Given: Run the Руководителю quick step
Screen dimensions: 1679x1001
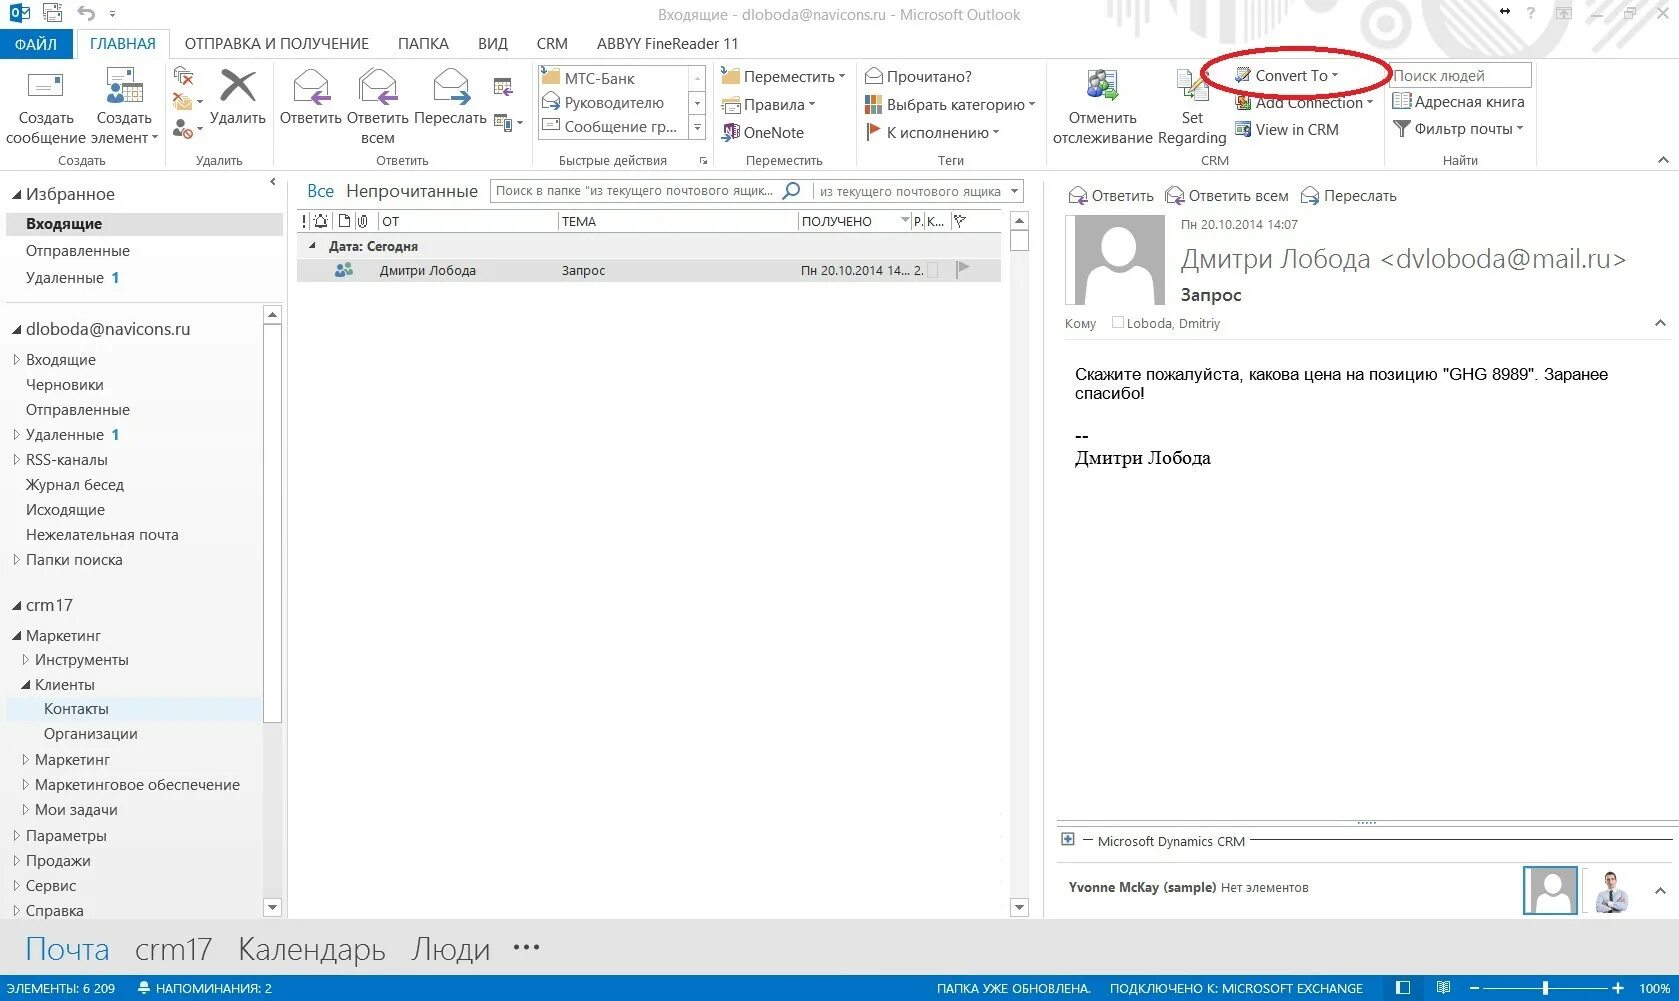Looking at the screenshot, I should click(612, 102).
